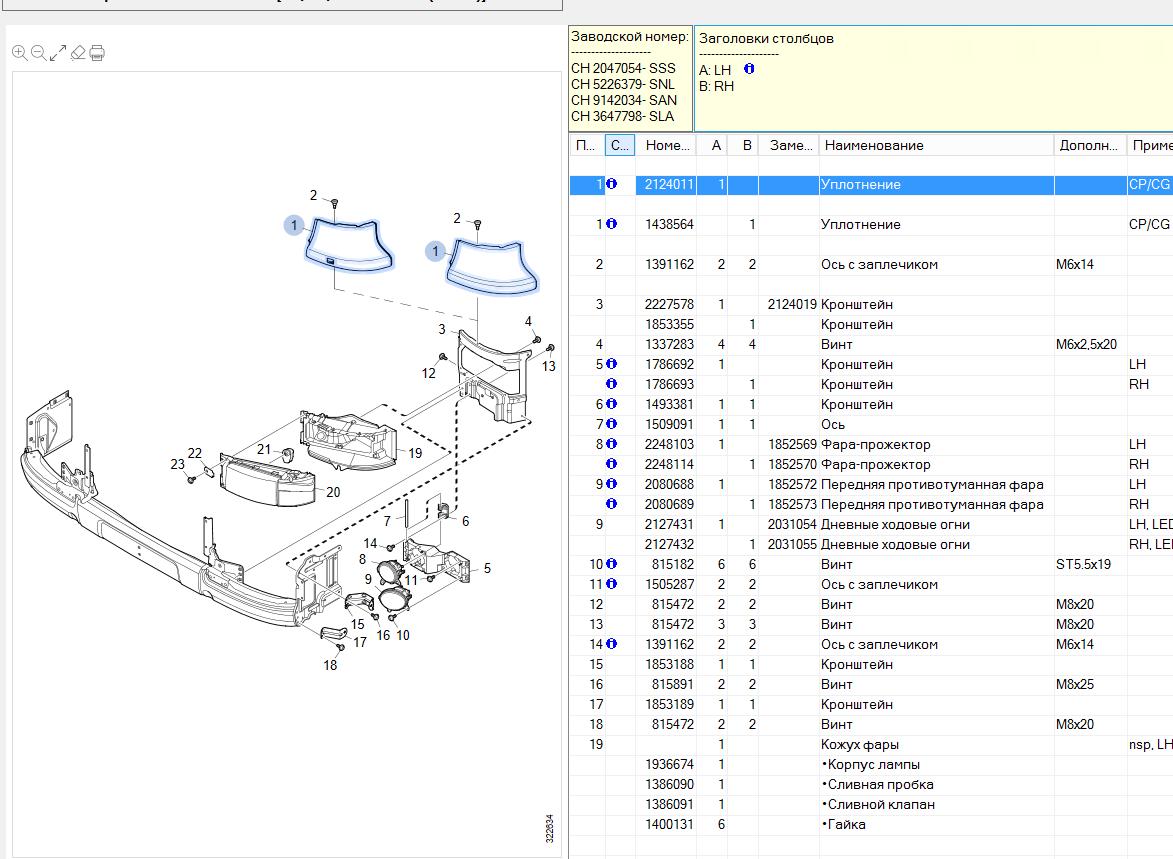This screenshot has height=859, width=1173.
Task: Click the 'Номе...' column header
Action: click(667, 145)
